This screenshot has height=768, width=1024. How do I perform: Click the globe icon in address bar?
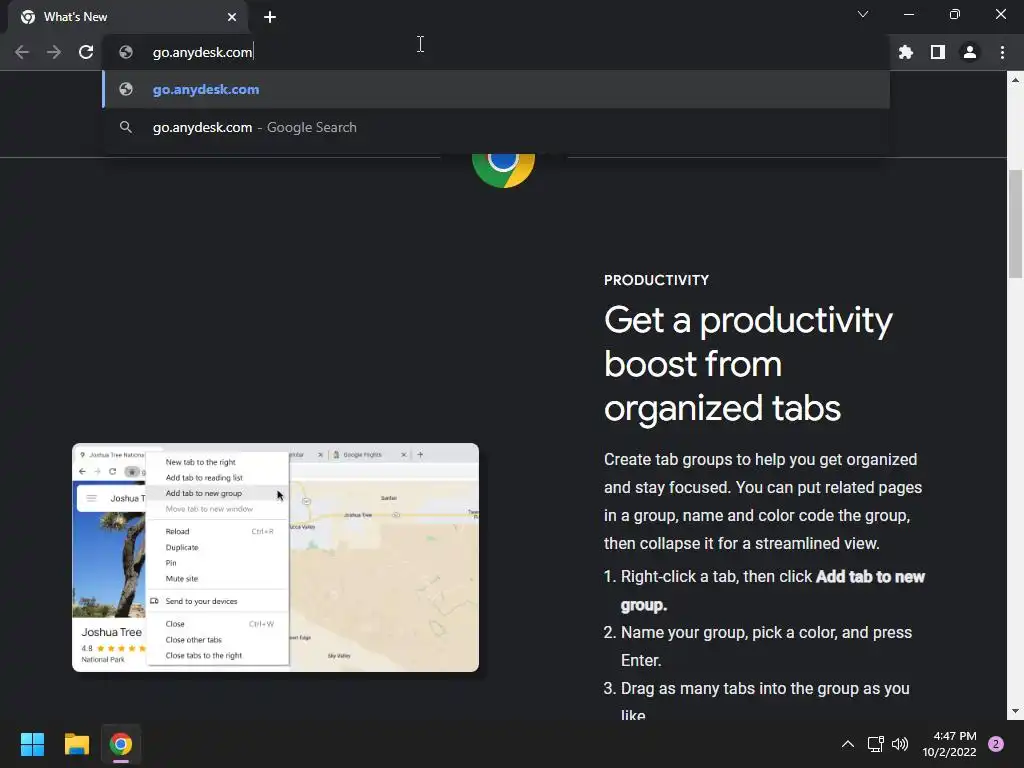pos(126,52)
